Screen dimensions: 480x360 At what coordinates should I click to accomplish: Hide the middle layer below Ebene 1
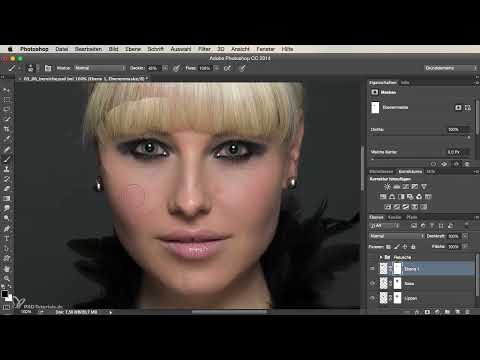point(372,283)
